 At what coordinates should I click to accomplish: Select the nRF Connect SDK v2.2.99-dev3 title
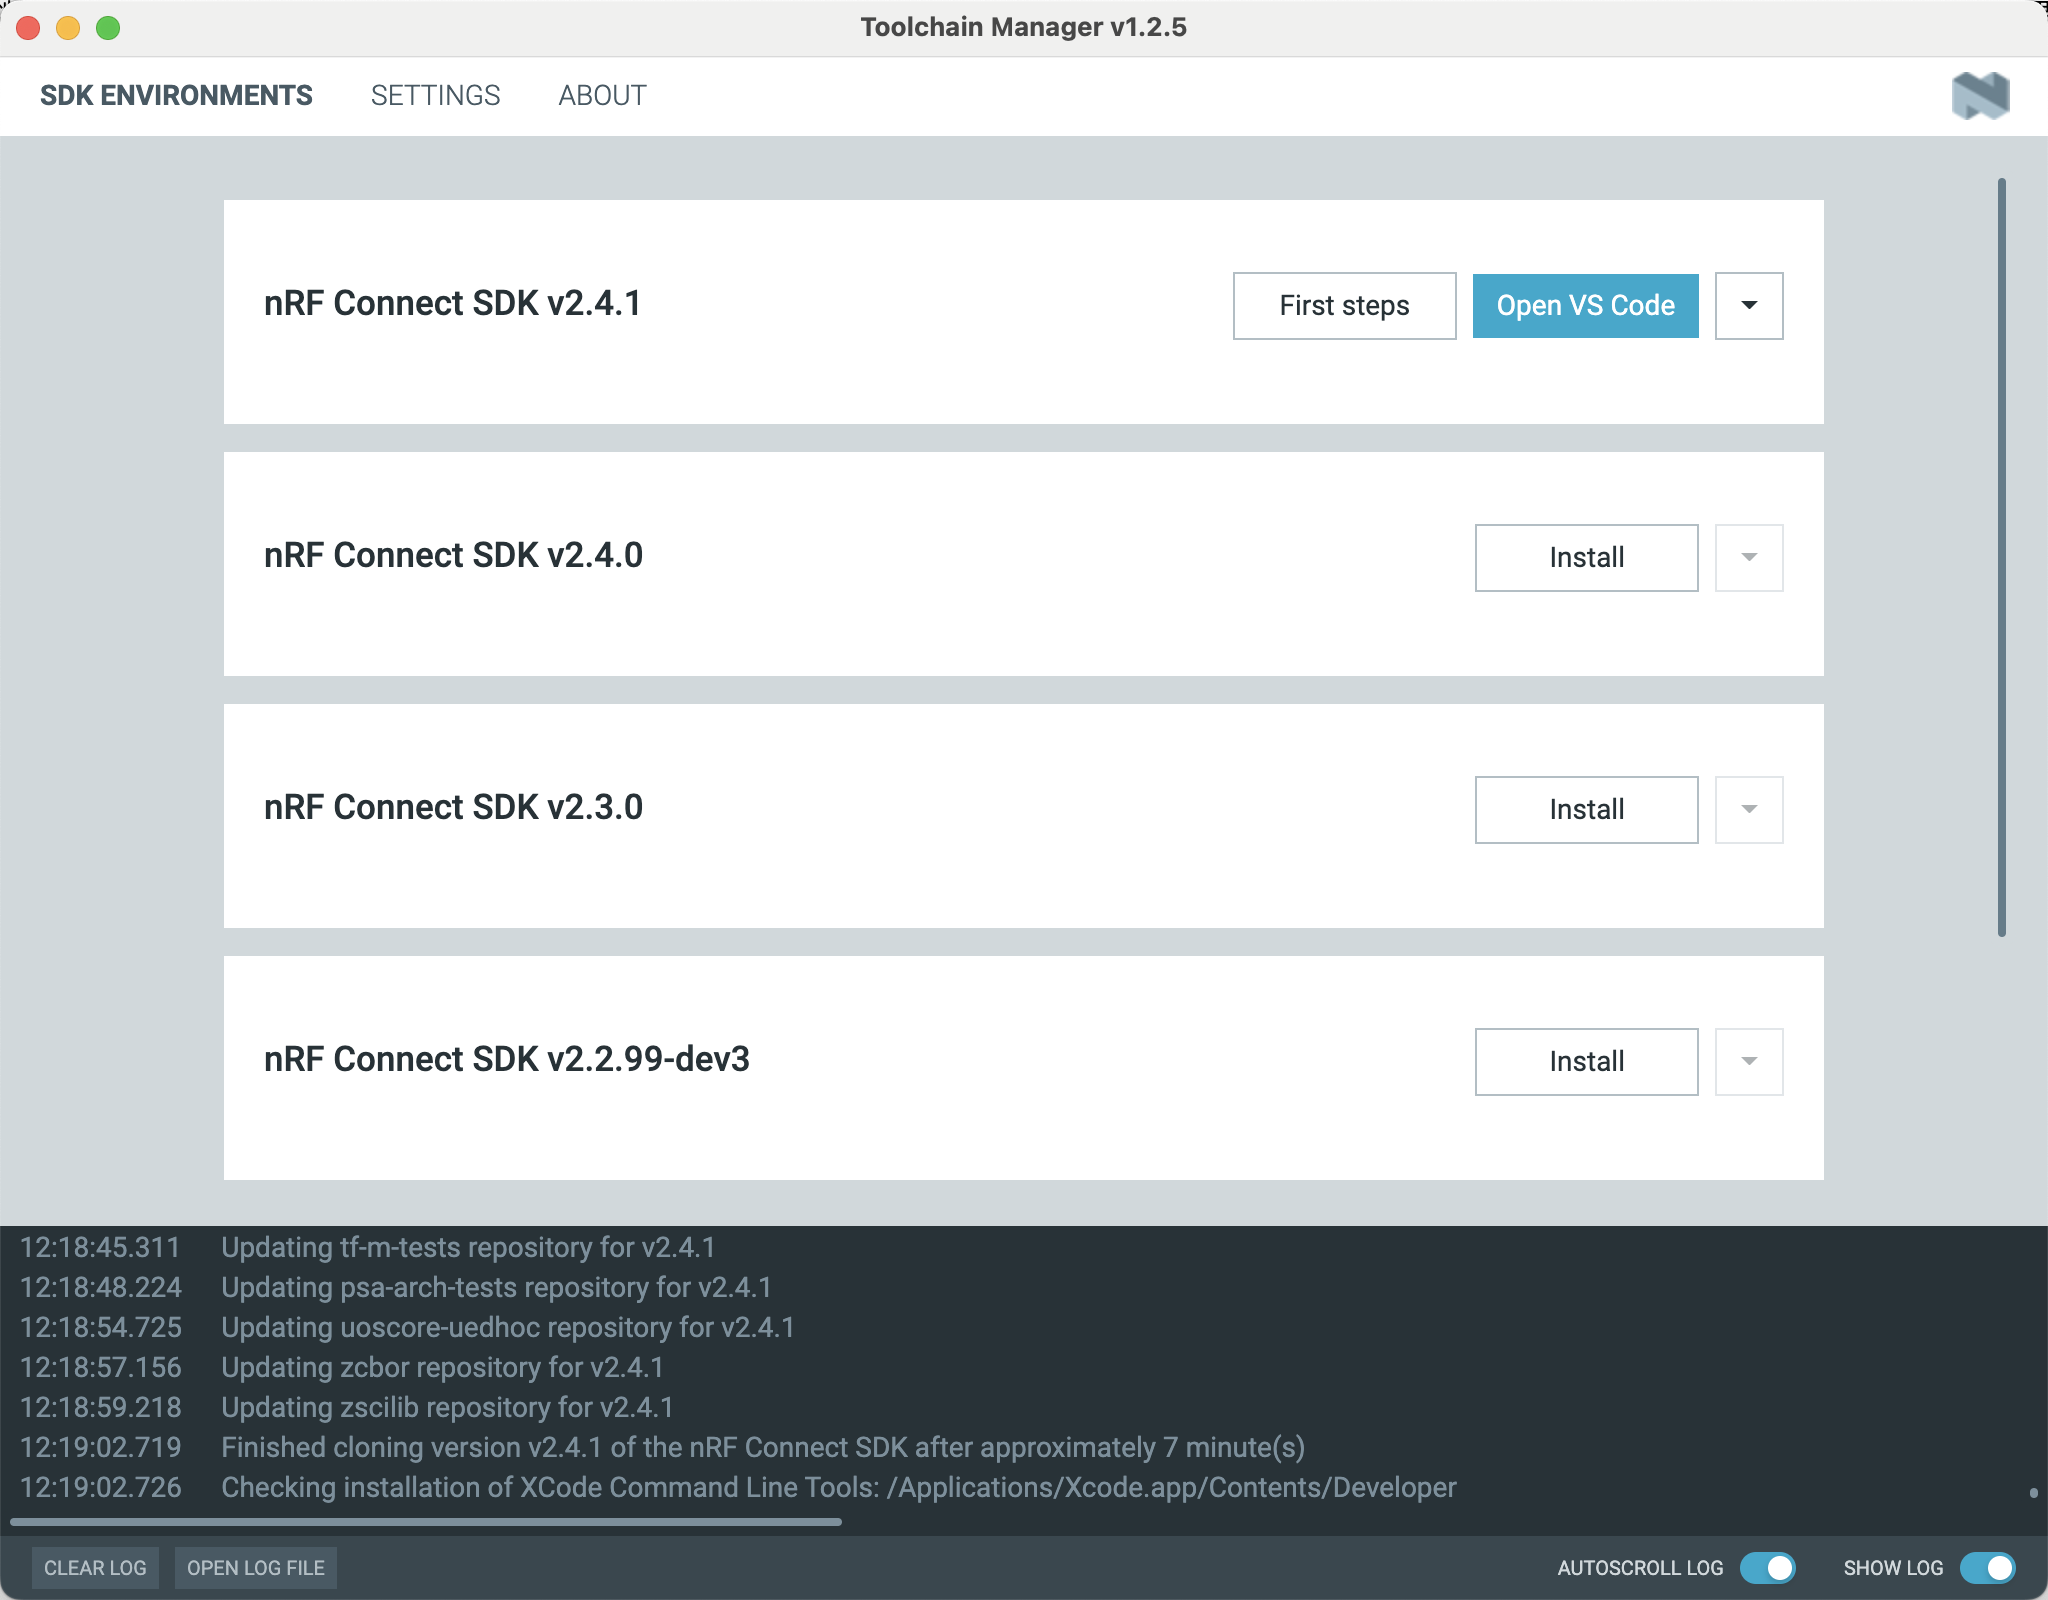(x=507, y=1059)
